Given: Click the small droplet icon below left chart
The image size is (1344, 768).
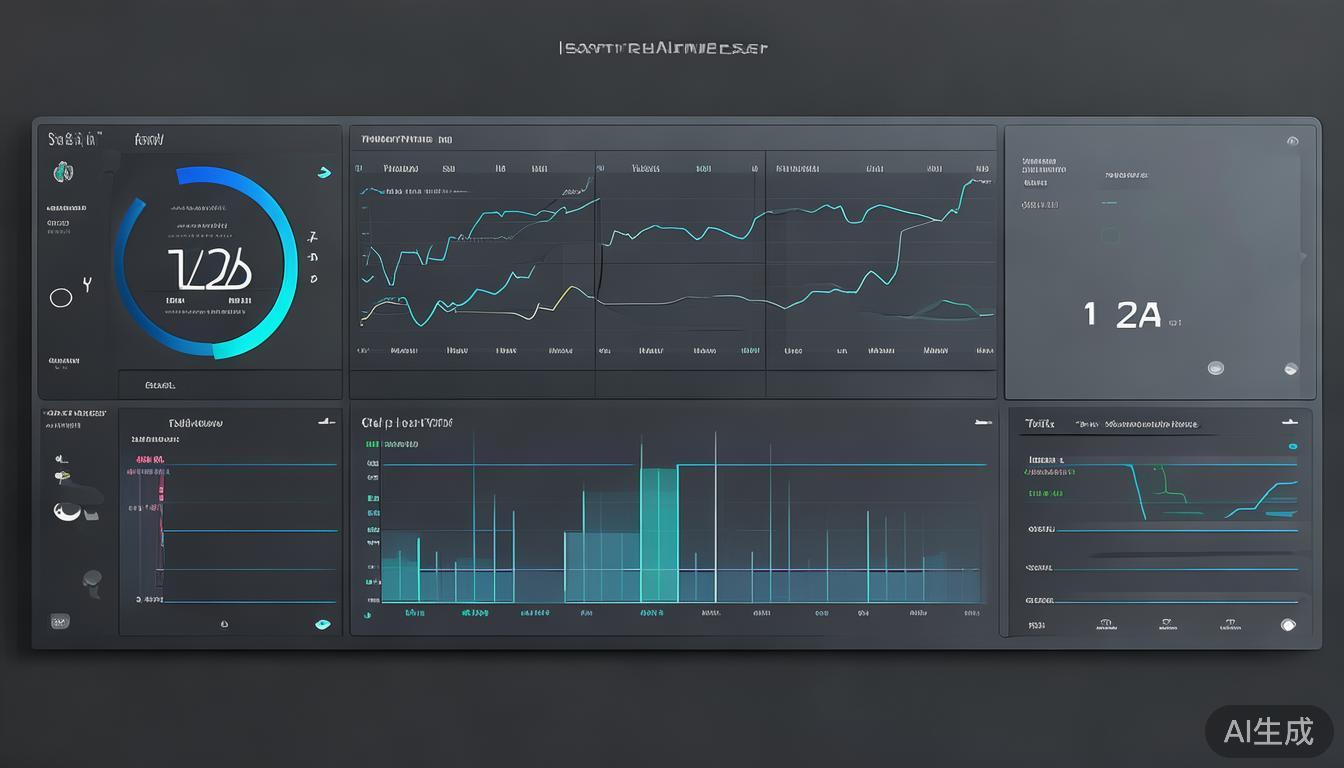Looking at the screenshot, I should (224, 624).
